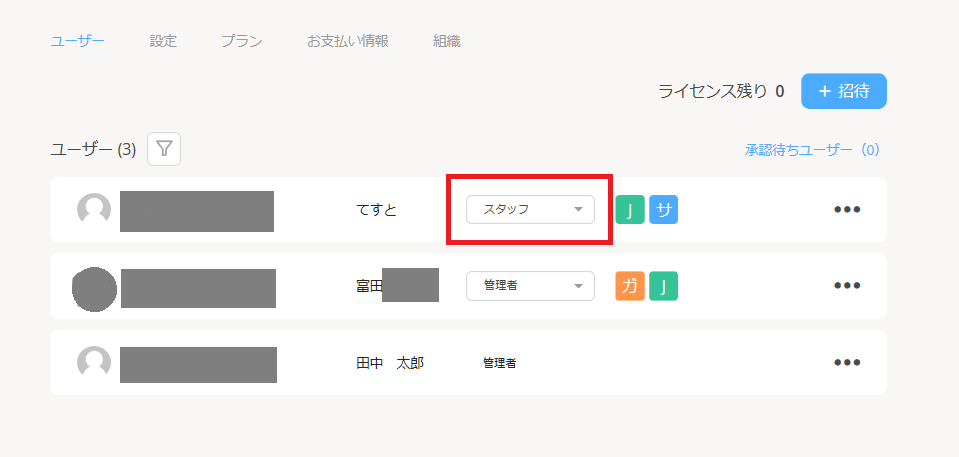Open the user filter funnel icon
The height and width of the screenshot is (457, 959).
[164, 149]
